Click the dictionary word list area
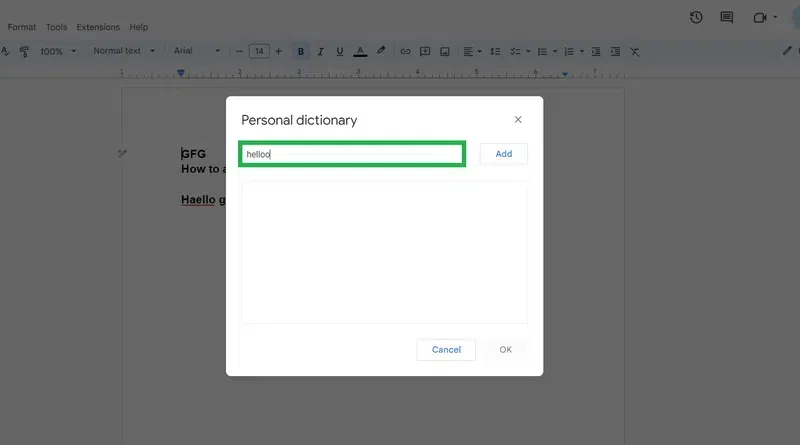800x445 pixels. [384, 252]
